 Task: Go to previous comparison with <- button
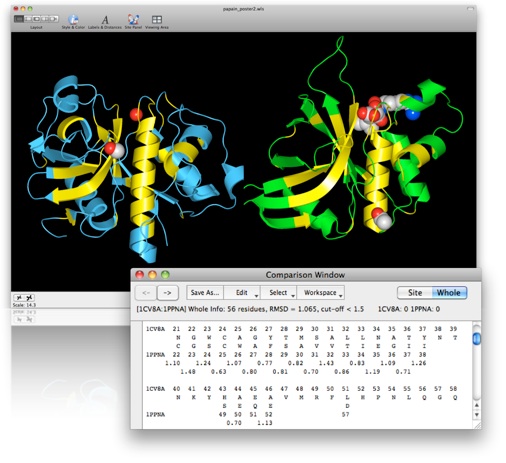point(146,293)
